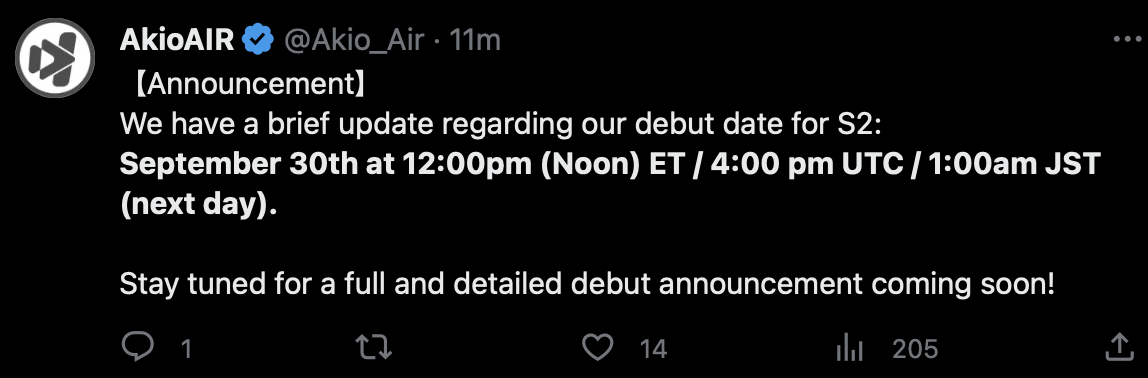This screenshot has width=1148, height=378.
Task: Click the reply count of 1
Action: click(186, 349)
